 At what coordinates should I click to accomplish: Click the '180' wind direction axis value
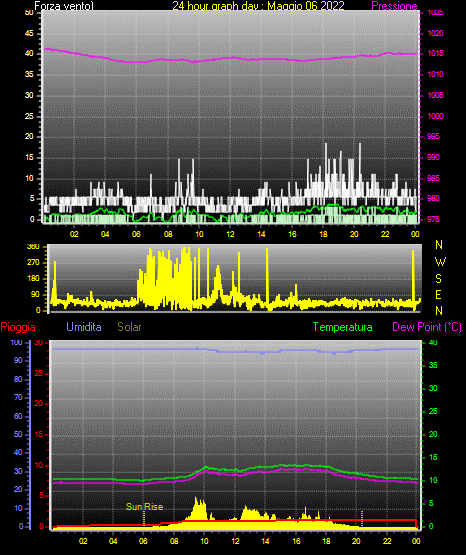tap(33, 279)
